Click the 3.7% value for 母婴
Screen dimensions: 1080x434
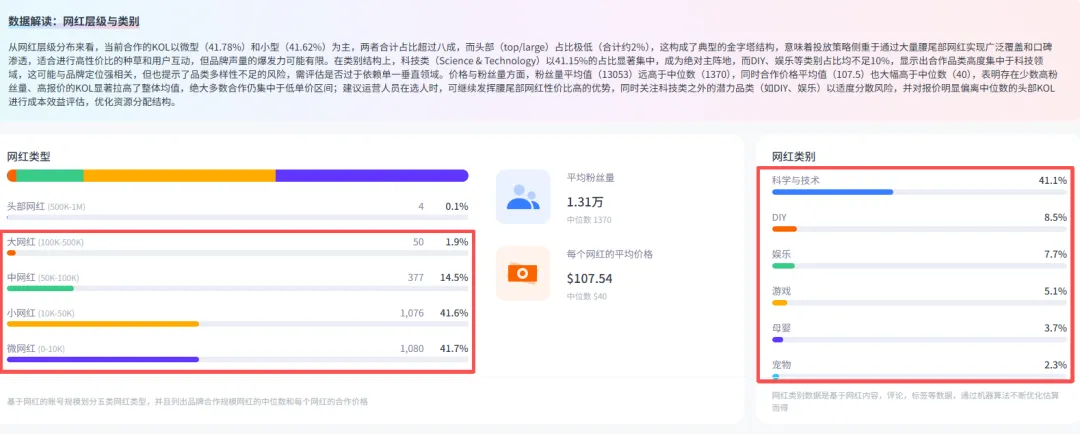coord(1055,328)
